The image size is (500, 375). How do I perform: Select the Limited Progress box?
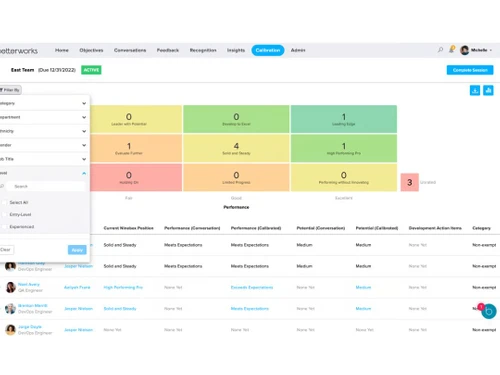236,177
